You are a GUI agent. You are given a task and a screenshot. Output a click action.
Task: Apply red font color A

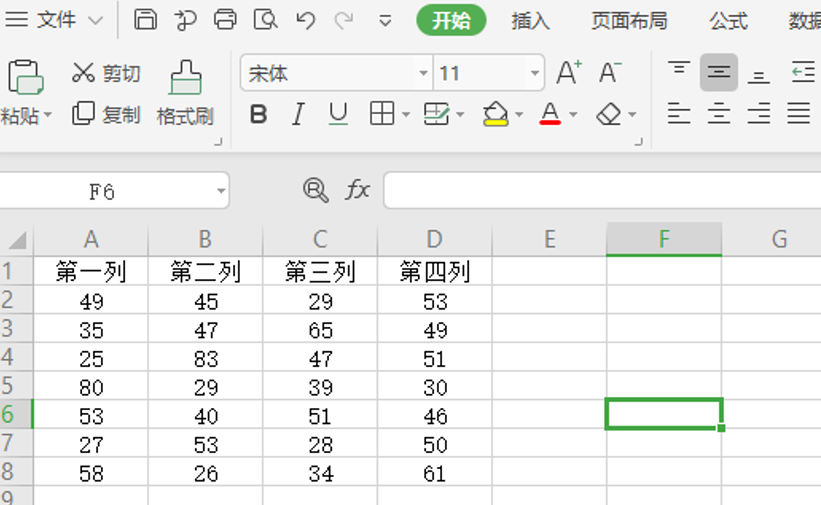pyautogui.click(x=550, y=114)
